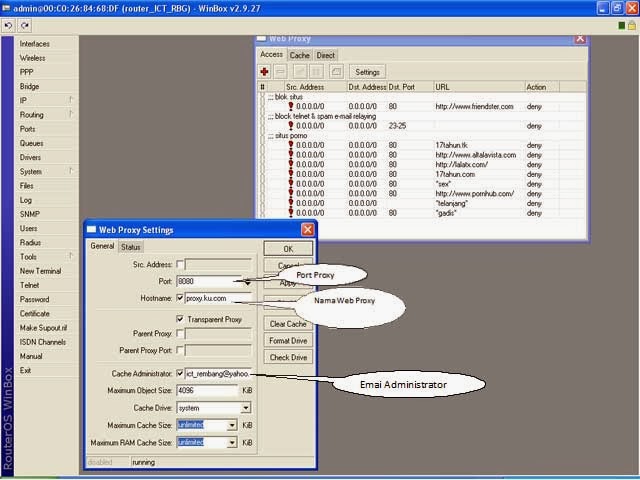Toggle the Hostname checkbox
The image size is (640, 480).
(180, 298)
